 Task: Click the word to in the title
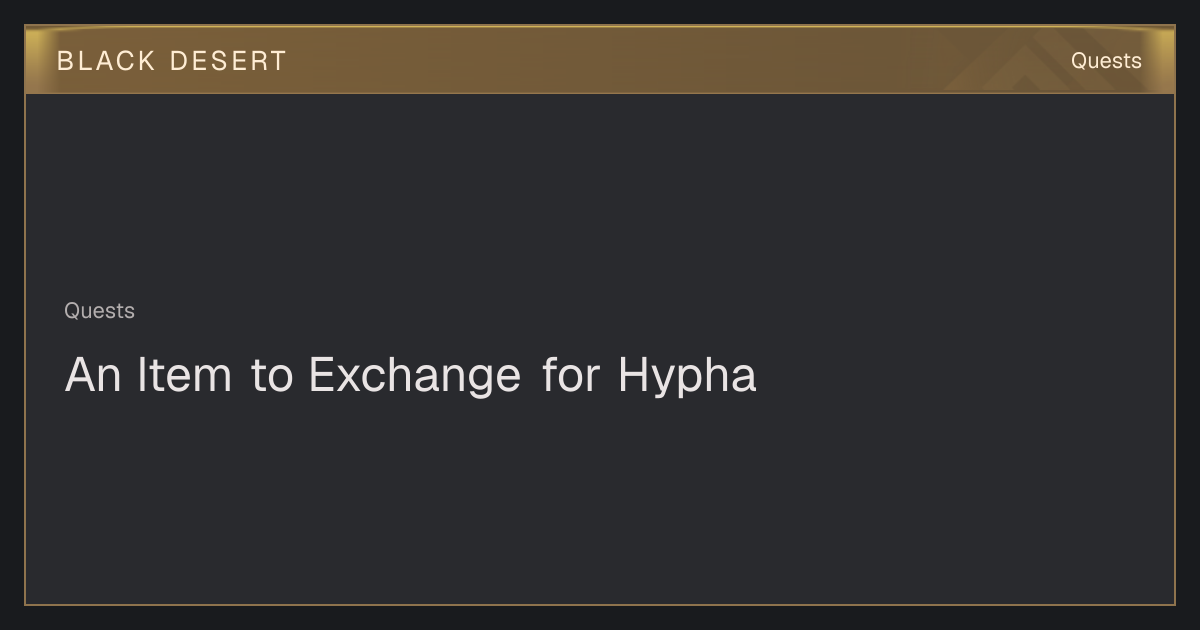(271, 376)
